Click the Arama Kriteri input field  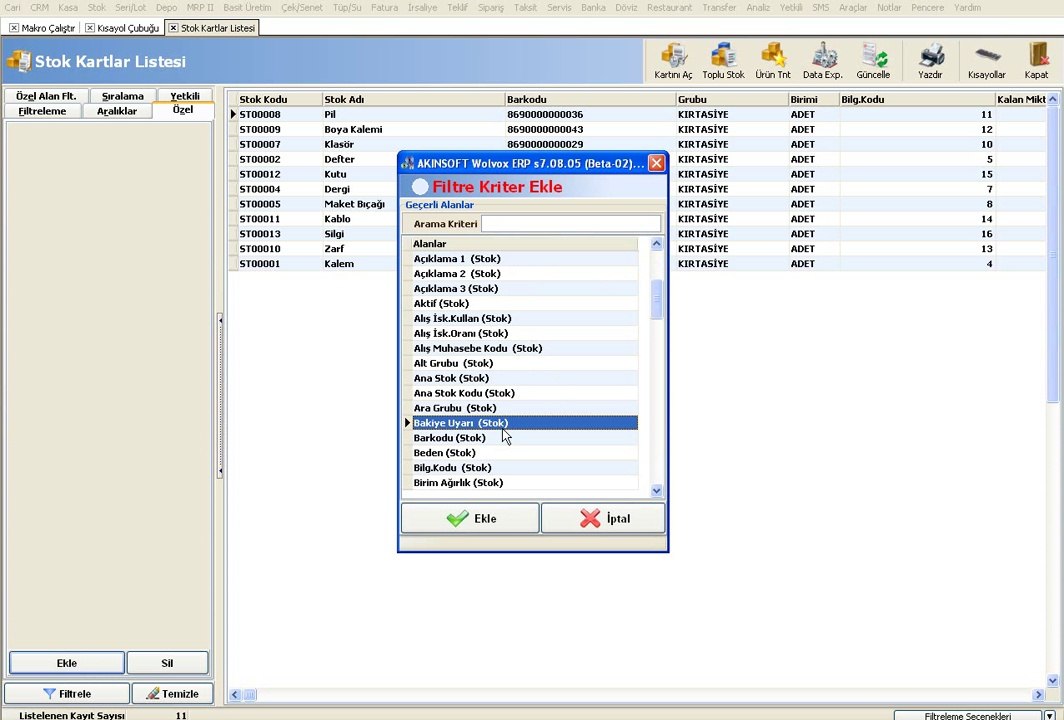571,223
